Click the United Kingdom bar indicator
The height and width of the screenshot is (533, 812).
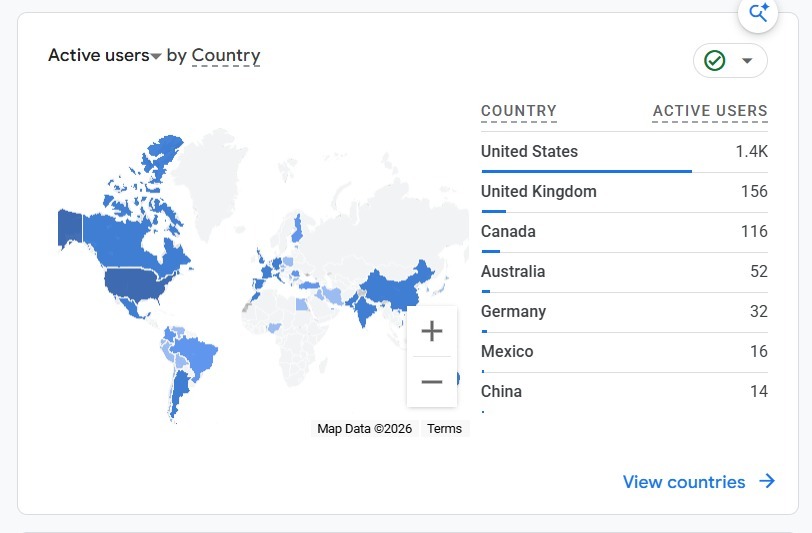click(494, 211)
